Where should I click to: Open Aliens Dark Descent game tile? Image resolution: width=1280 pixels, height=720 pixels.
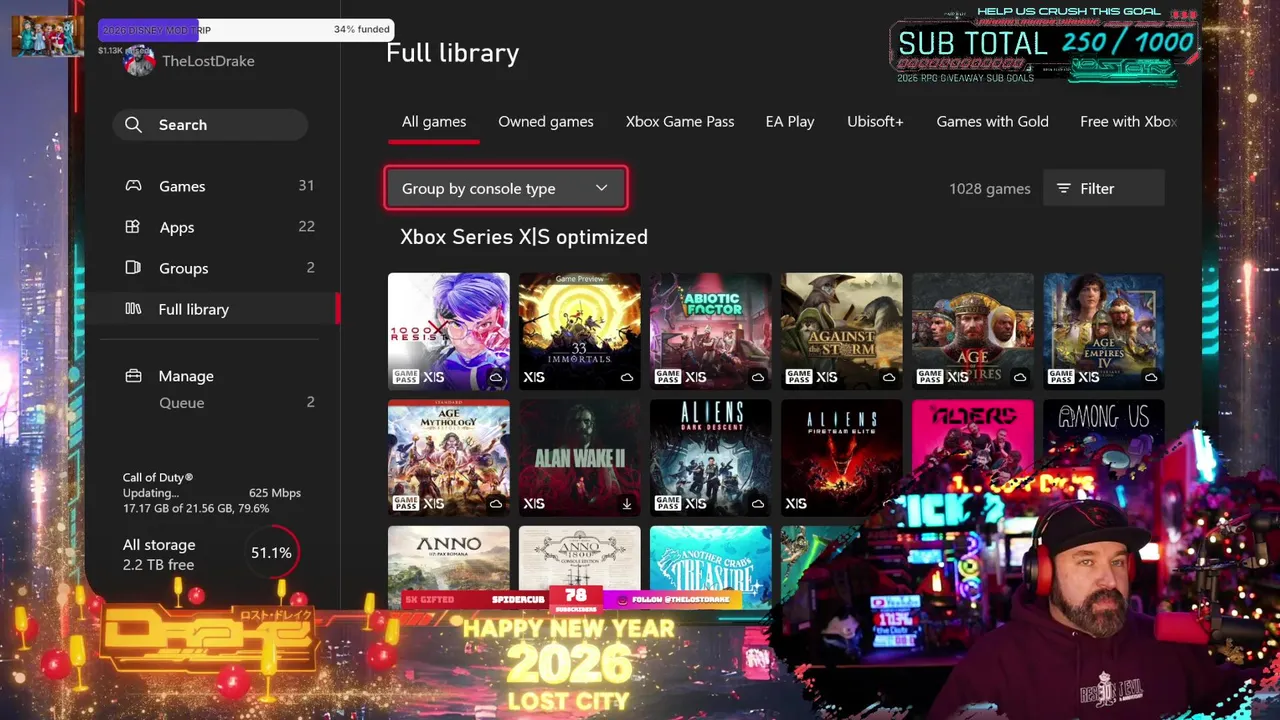[710, 458]
